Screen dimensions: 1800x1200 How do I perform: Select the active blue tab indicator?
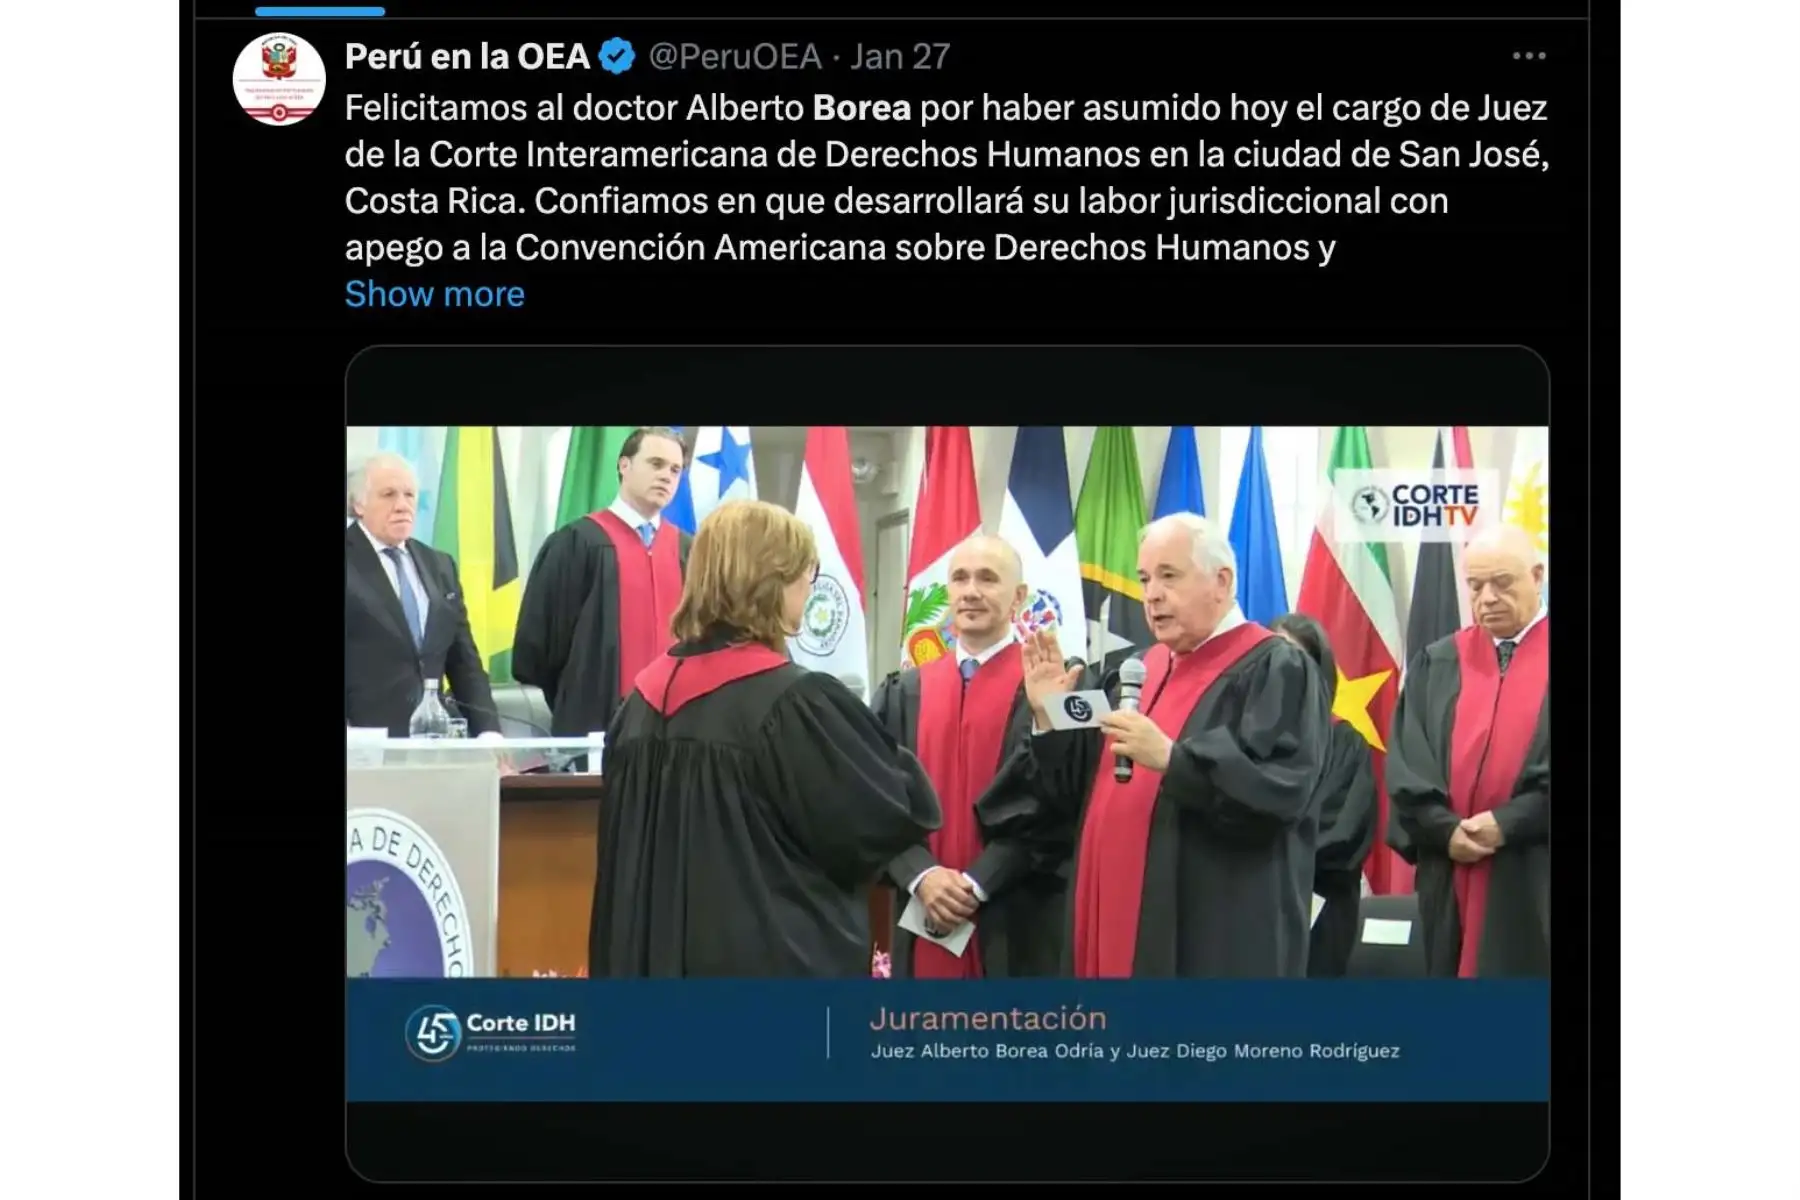(x=320, y=11)
